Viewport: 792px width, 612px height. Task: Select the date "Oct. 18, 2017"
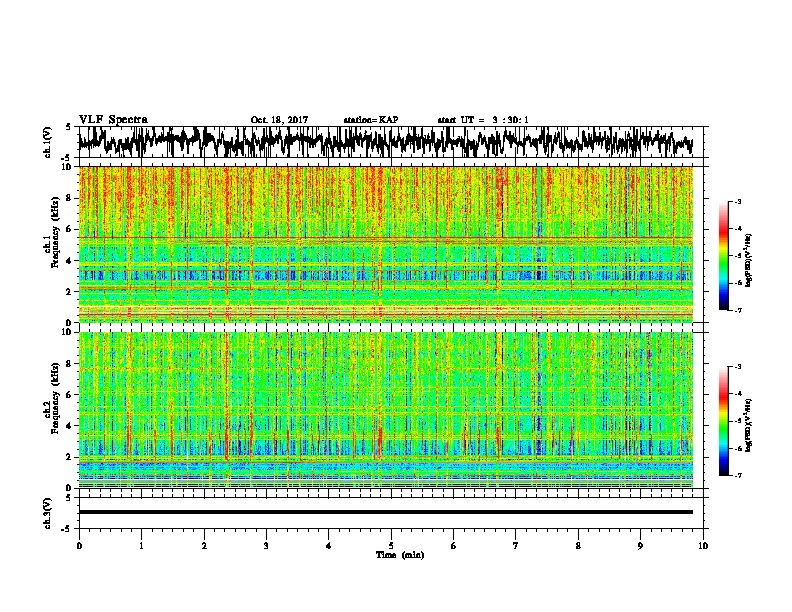click(279, 120)
